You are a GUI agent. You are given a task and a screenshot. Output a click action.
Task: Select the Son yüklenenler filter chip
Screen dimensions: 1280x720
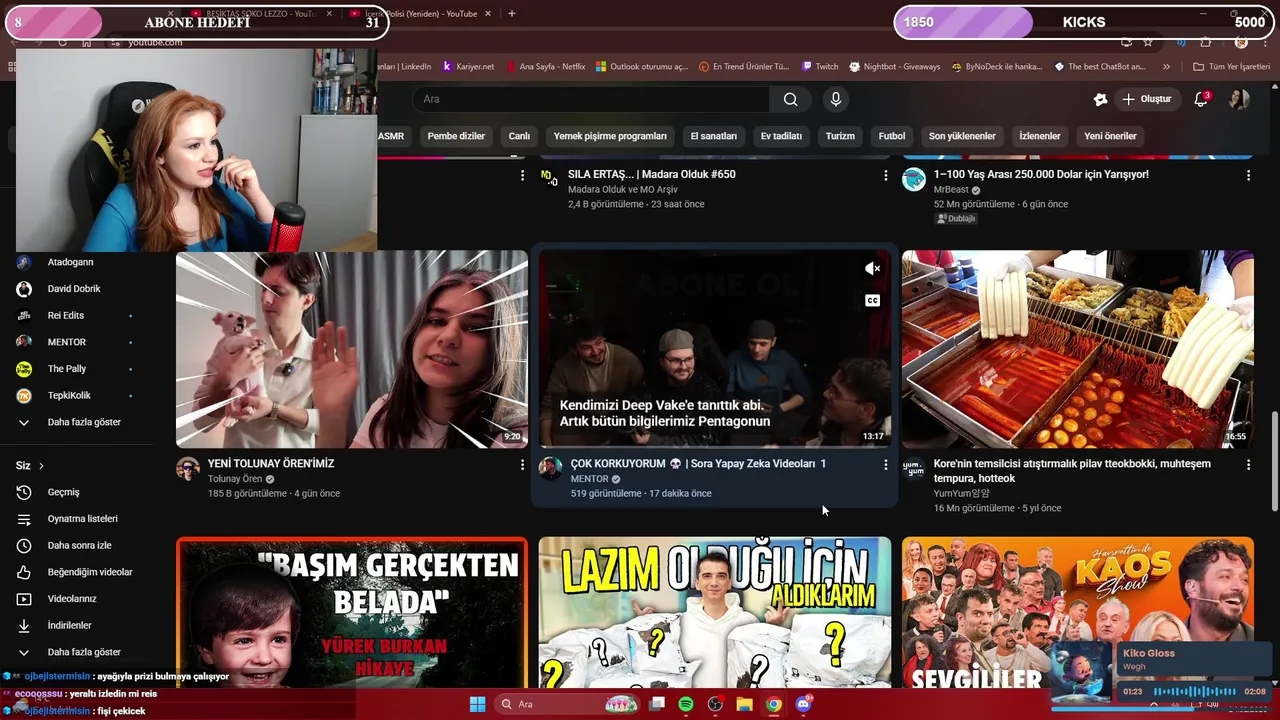tap(962, 136)
